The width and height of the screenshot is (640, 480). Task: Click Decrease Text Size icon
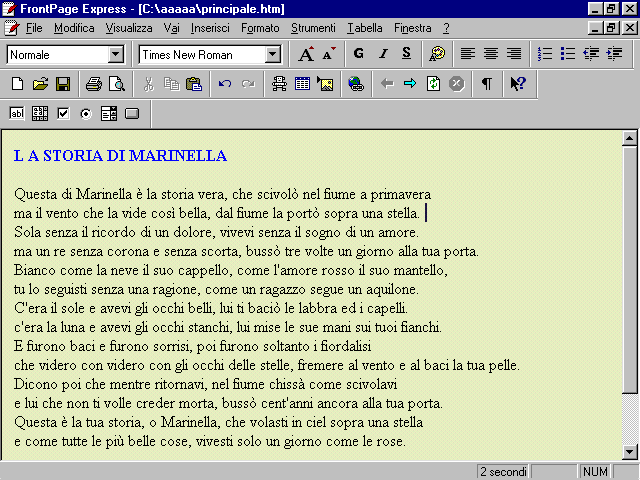329,54
